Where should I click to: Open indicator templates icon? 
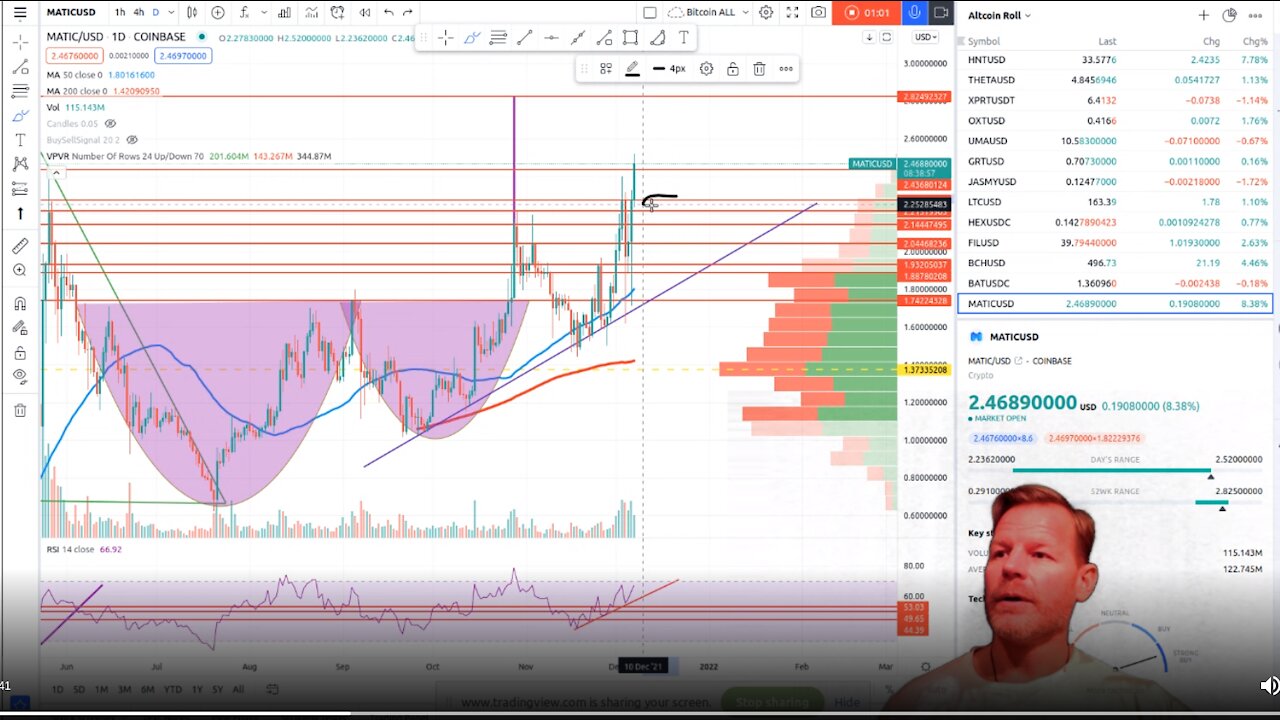[x=310, y=12]
